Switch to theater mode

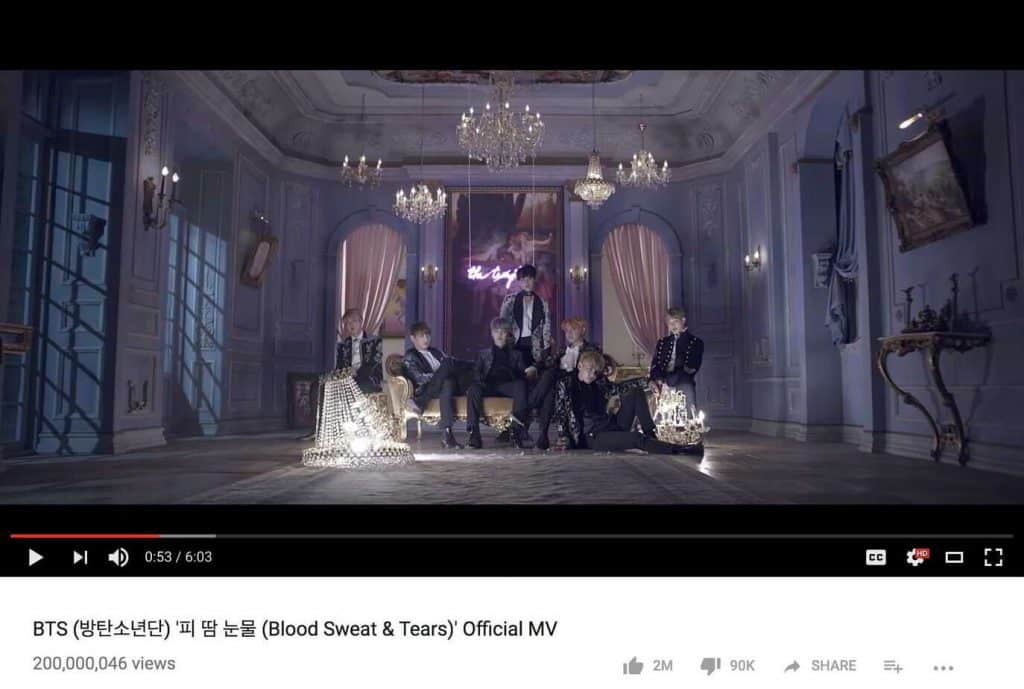(954, 557)
